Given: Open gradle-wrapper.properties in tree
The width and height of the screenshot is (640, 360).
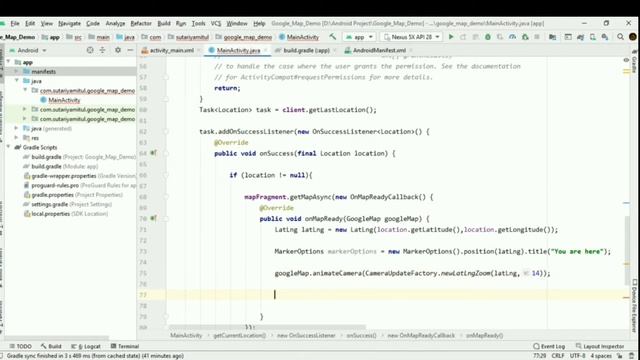Looking at the screenshot, I should (80, 176).
